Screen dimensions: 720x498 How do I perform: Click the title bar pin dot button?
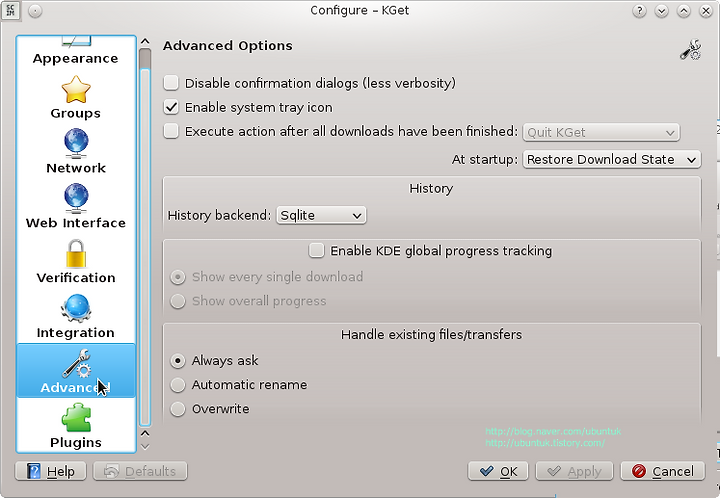35,11
